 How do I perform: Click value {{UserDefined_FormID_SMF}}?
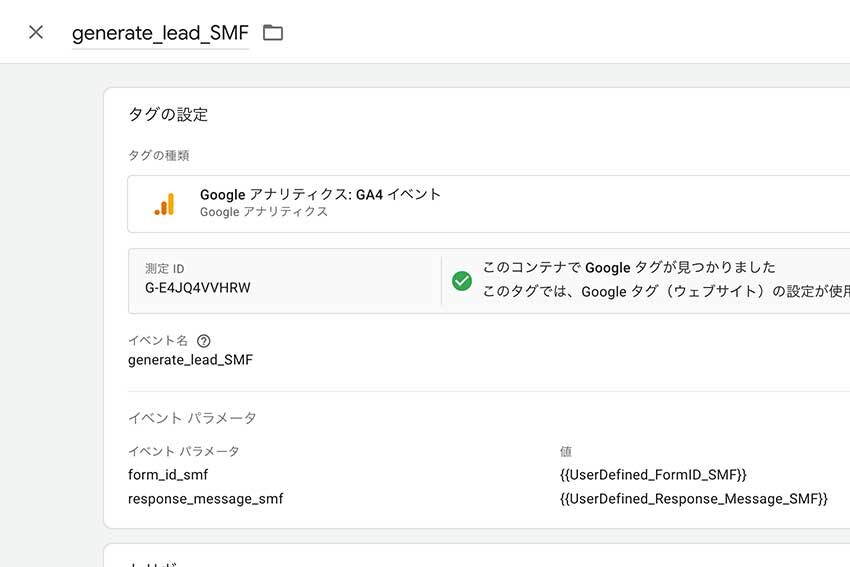click(x=653, y=475)
